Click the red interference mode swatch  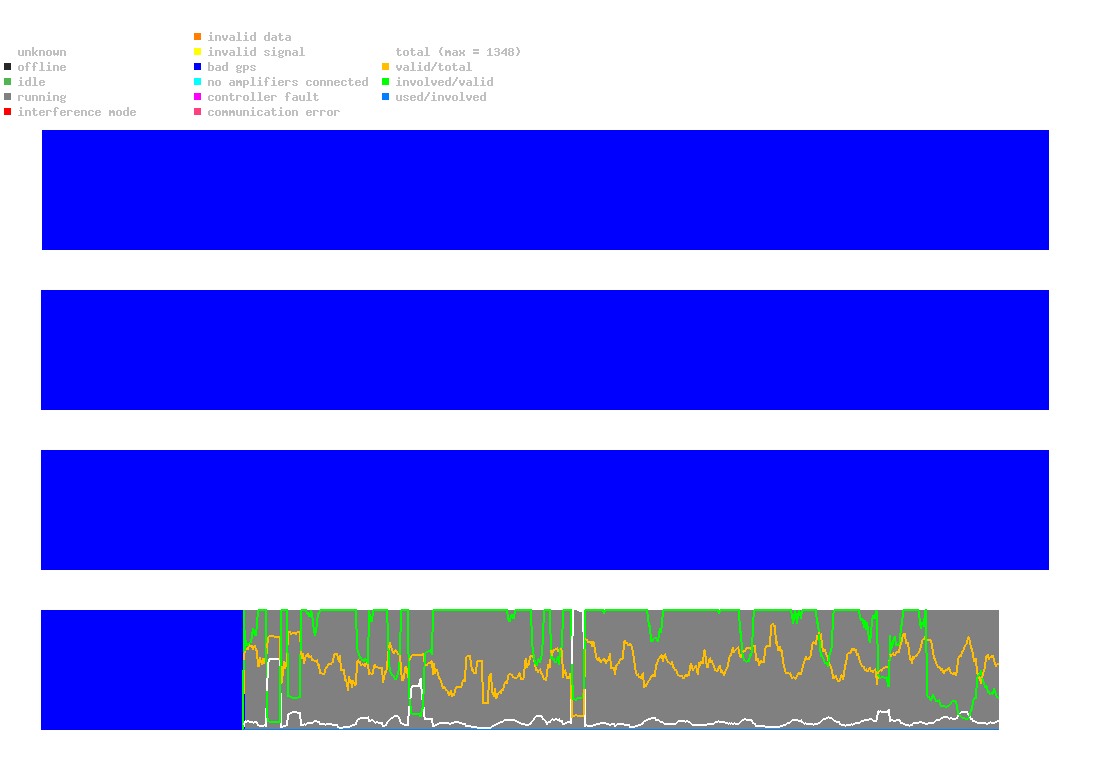[x=8, y=112]
